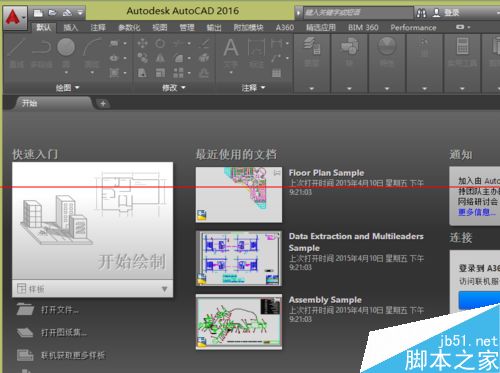Screen dimensions: 500x373
Task: Click the Open file icon in the quick access toolbar
Action: pyautogui.click(x=53, y=13)
